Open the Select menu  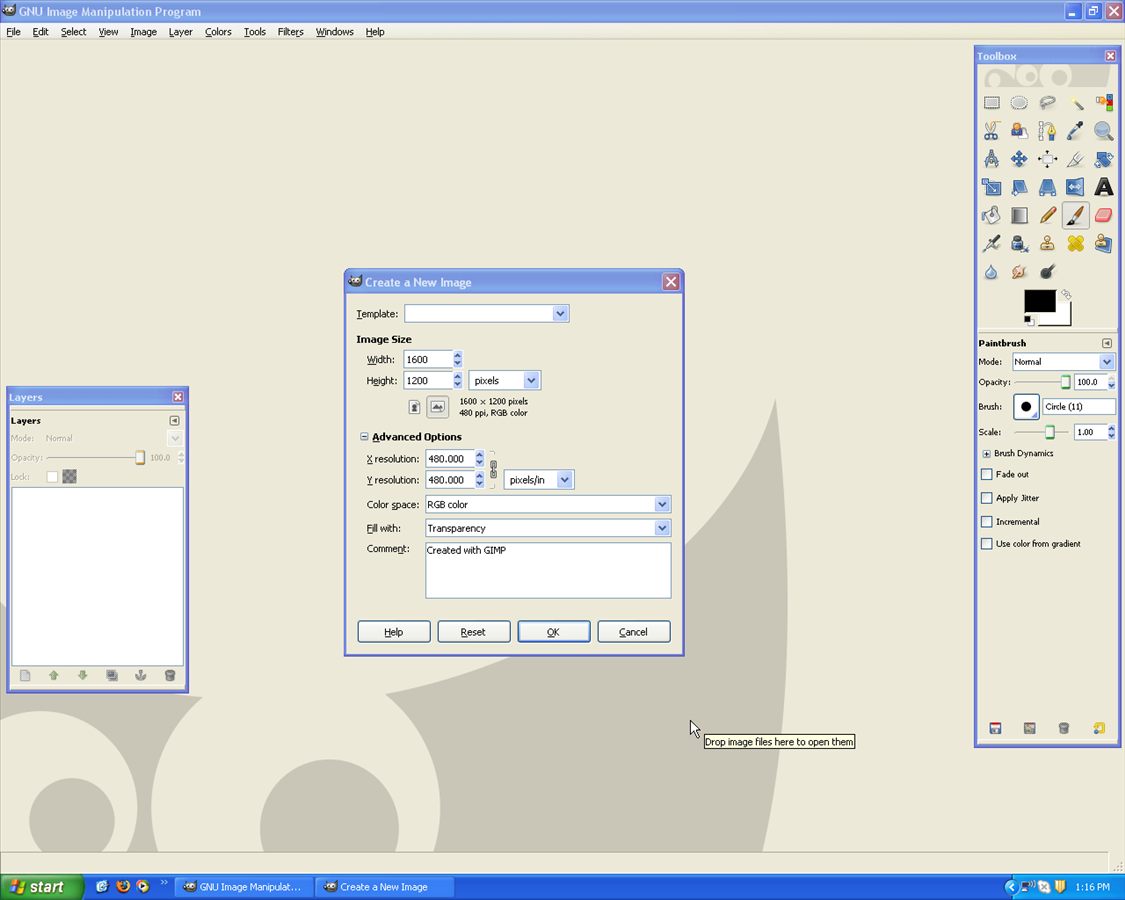click(x=73, y=32)
